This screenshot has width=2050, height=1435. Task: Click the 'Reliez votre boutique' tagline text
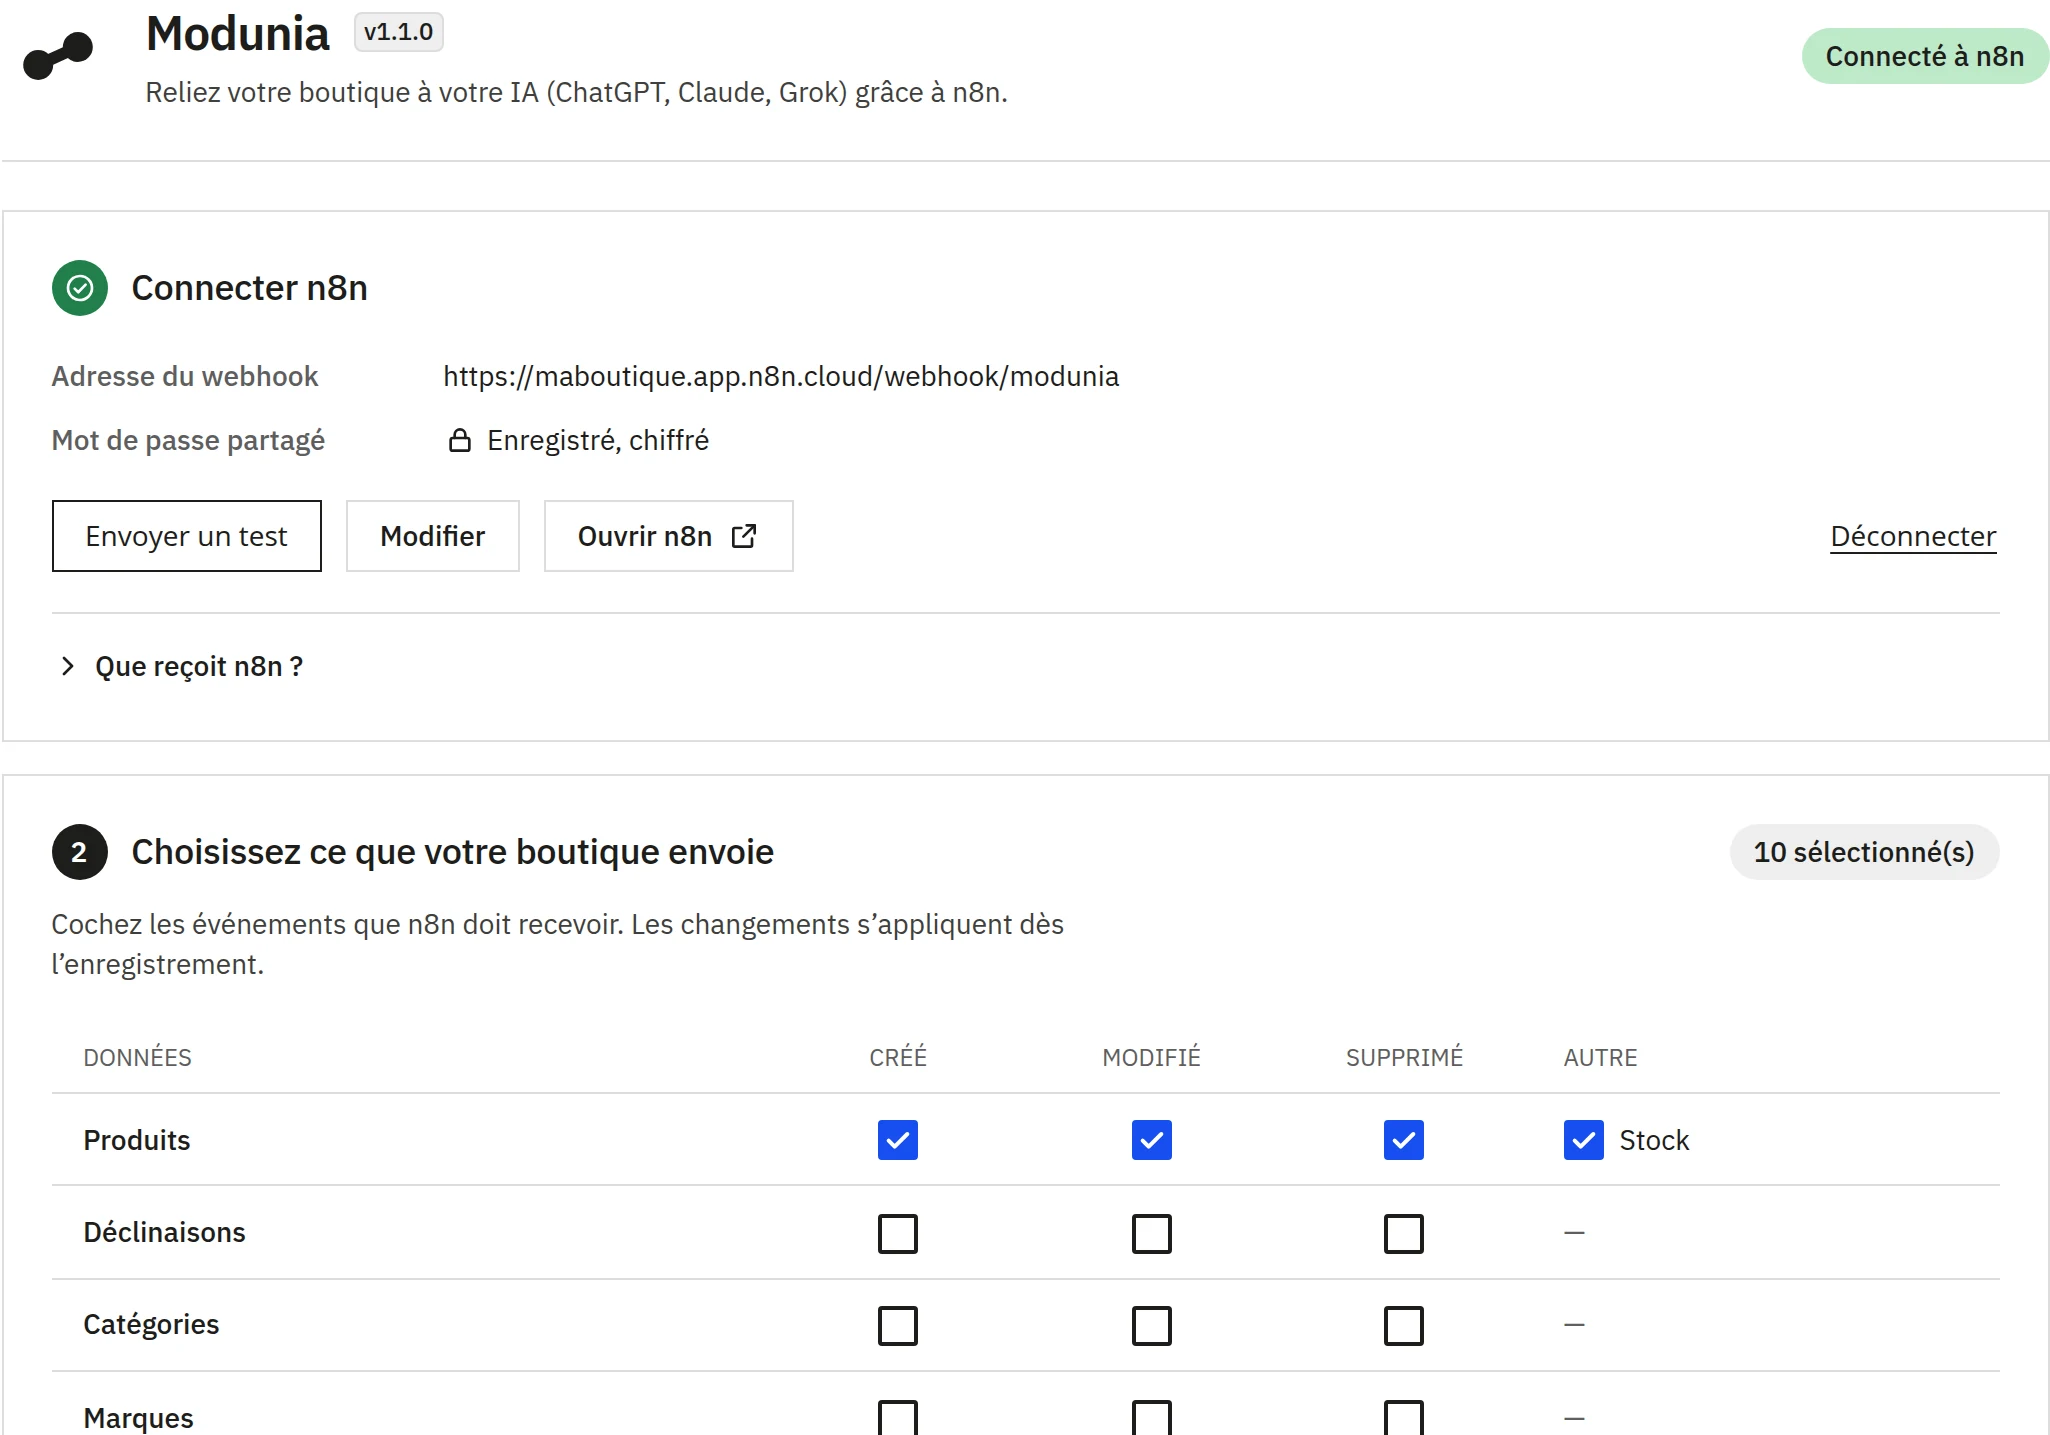click(x=577, y=92)
